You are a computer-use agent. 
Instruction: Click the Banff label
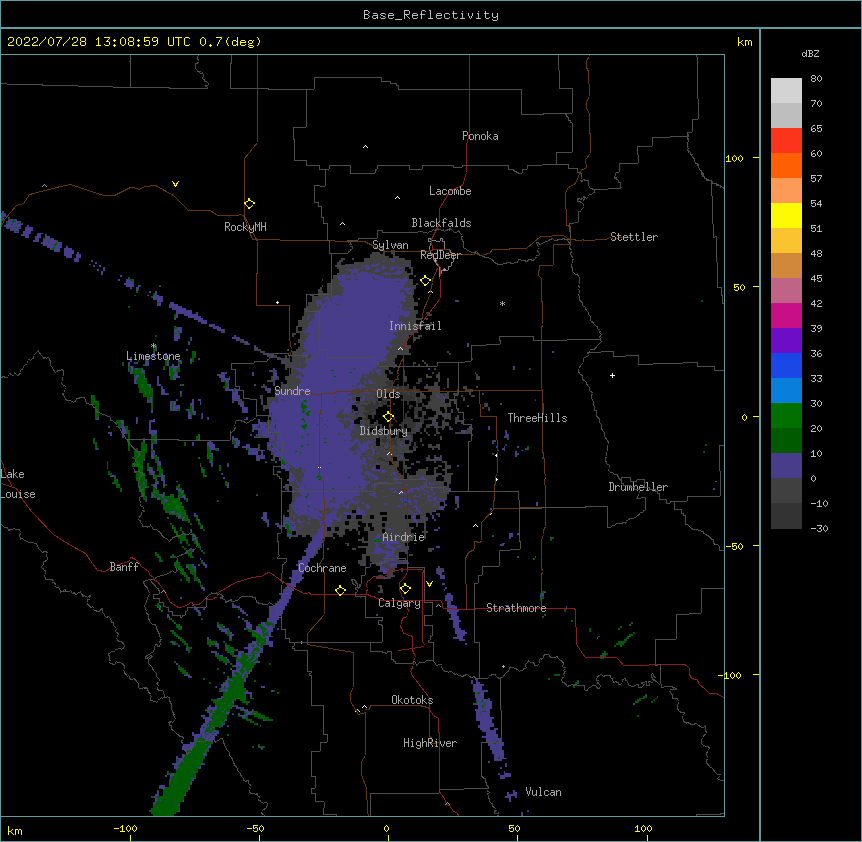tap(124, 567)
